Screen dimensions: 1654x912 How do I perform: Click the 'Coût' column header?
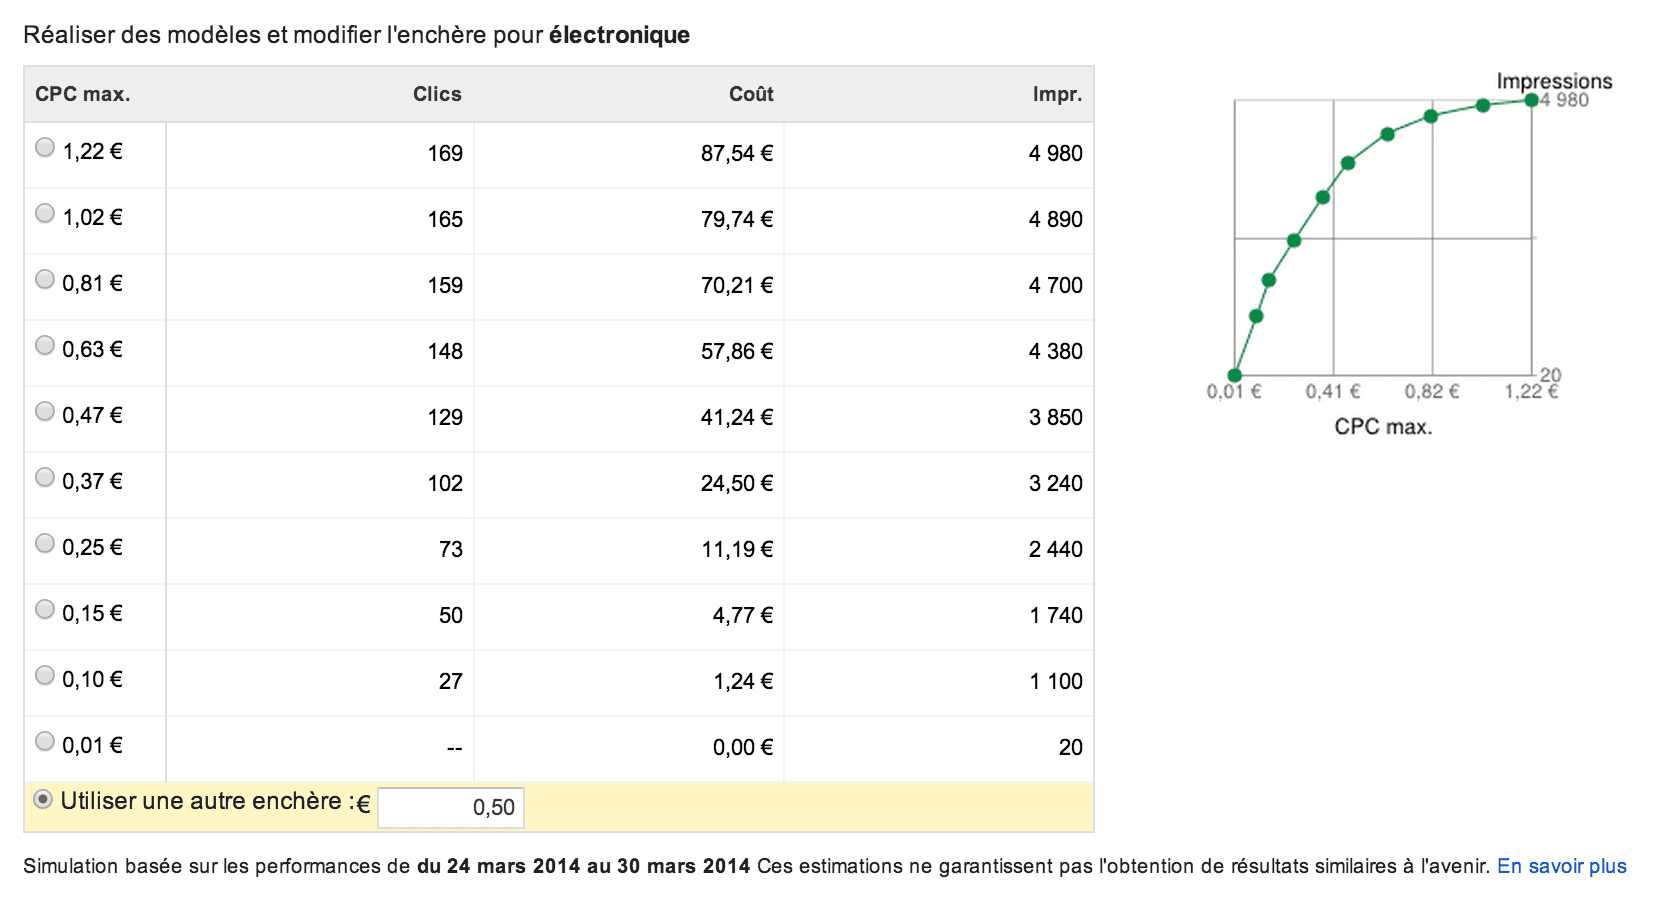coord(751,94)
